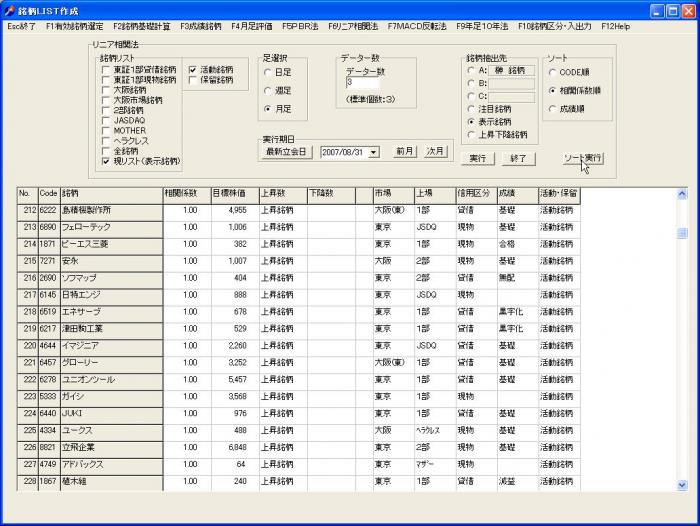Enable the MOTHER checkbox
700x526 pixels.
point(106,130)
